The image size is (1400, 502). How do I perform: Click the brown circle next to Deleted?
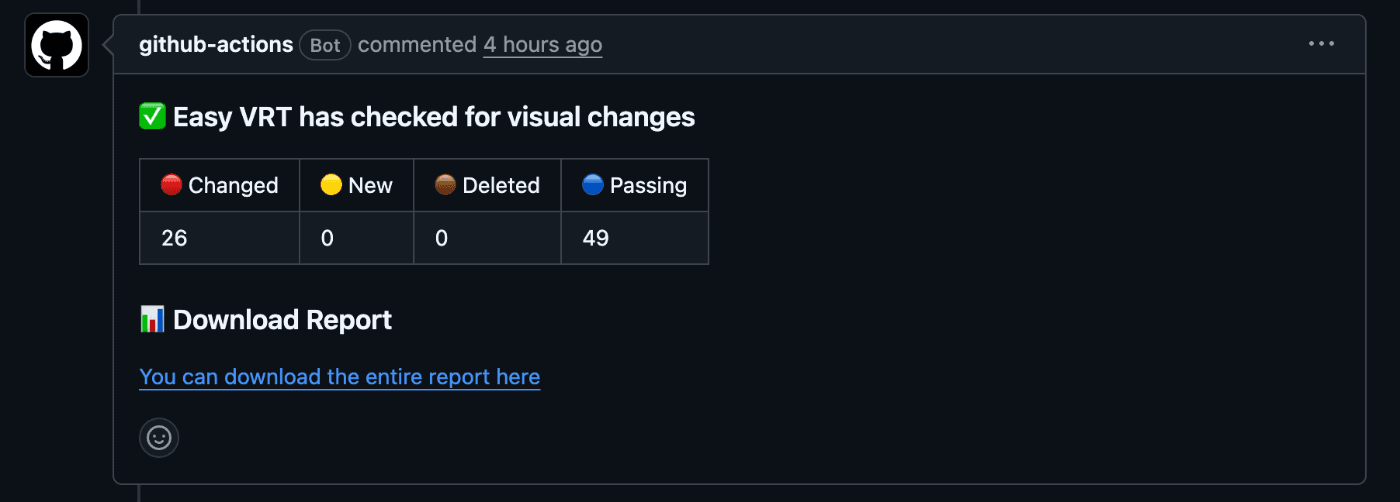click(x=445, y=185)
